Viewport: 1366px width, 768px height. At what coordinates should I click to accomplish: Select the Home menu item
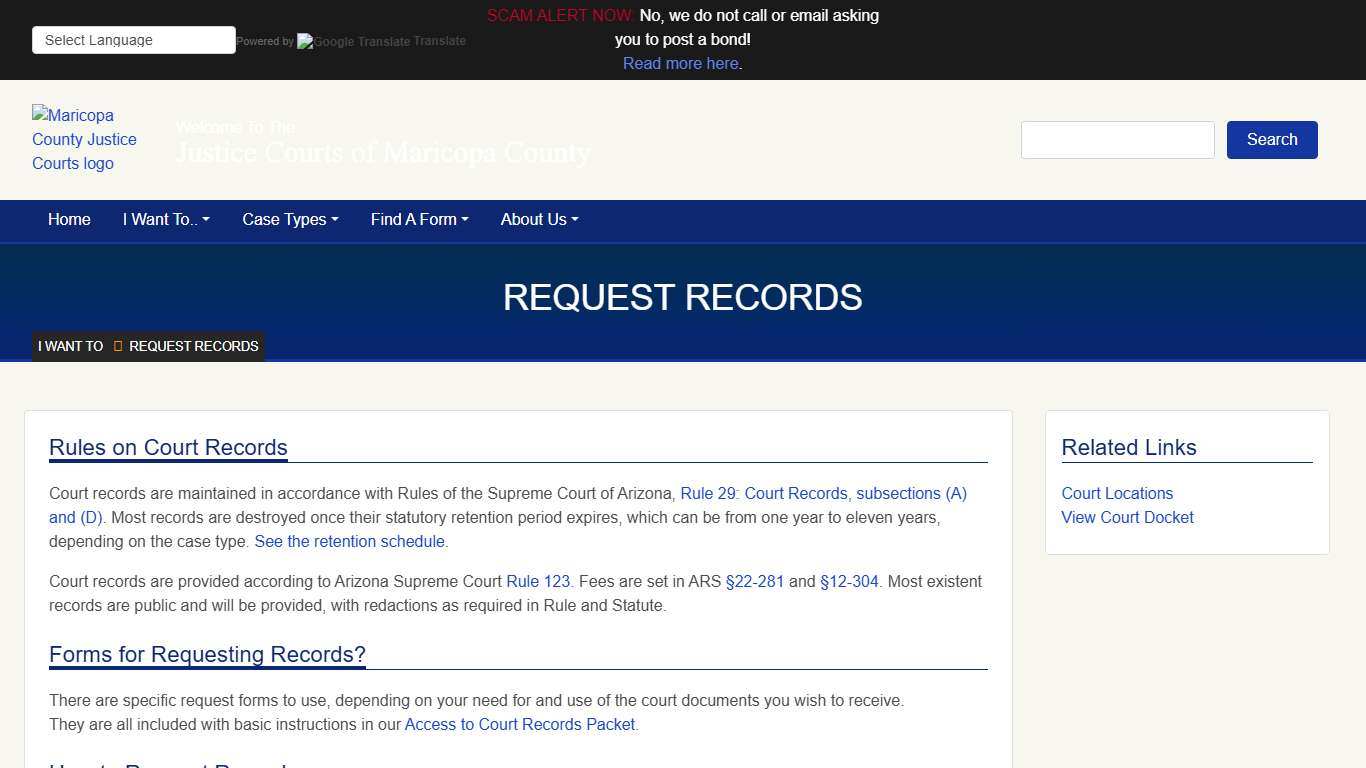pyautogui.click(x=69, y=219)
